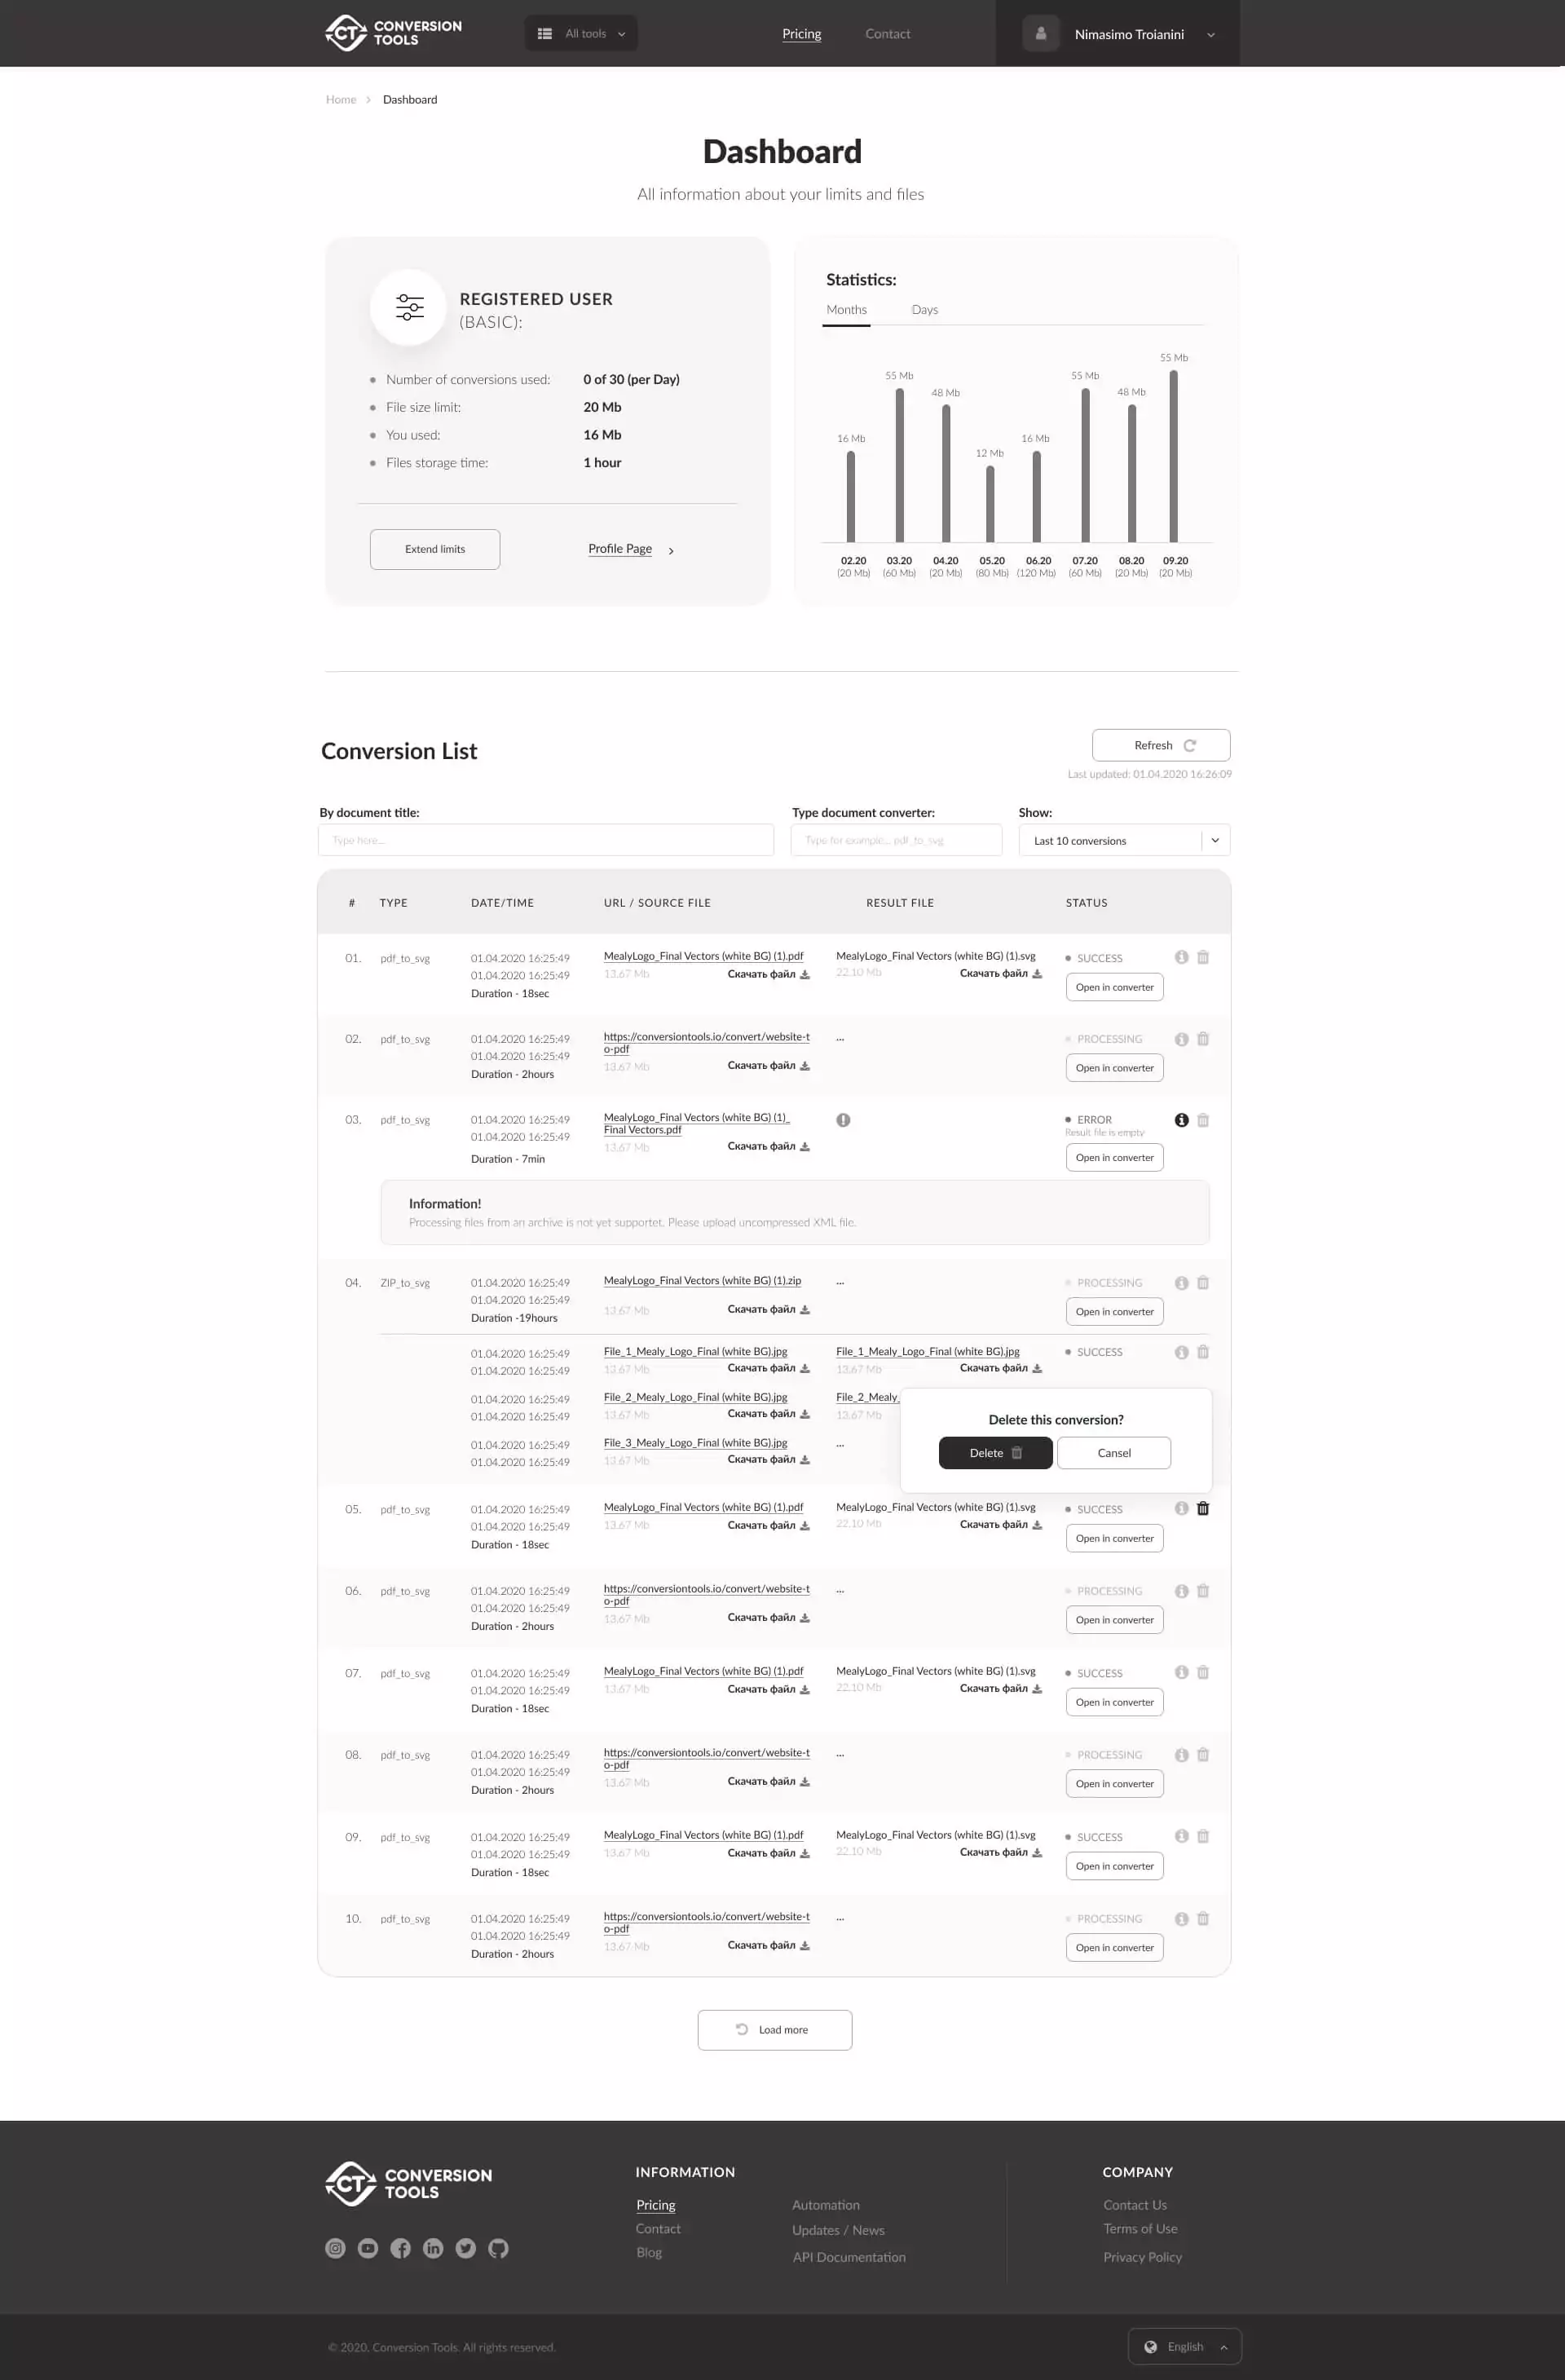This screenshot has width=1565, height=2380.
Task: Click the trash icon to delete conversion 05
Action: (x=1202, y=1508)
